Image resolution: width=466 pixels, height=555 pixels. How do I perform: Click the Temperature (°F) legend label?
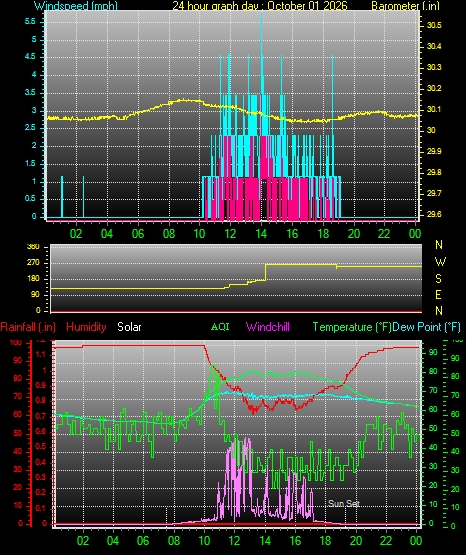(352, 327)
